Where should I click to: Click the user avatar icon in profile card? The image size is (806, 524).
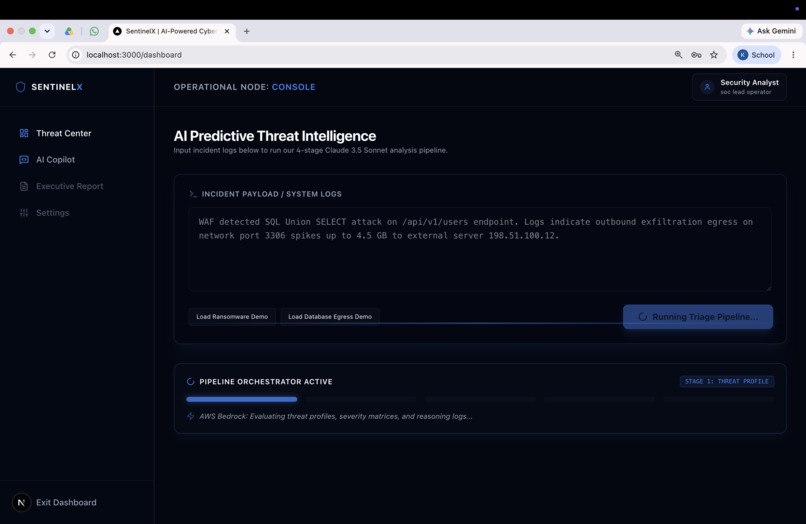click(x=707, y=87)
